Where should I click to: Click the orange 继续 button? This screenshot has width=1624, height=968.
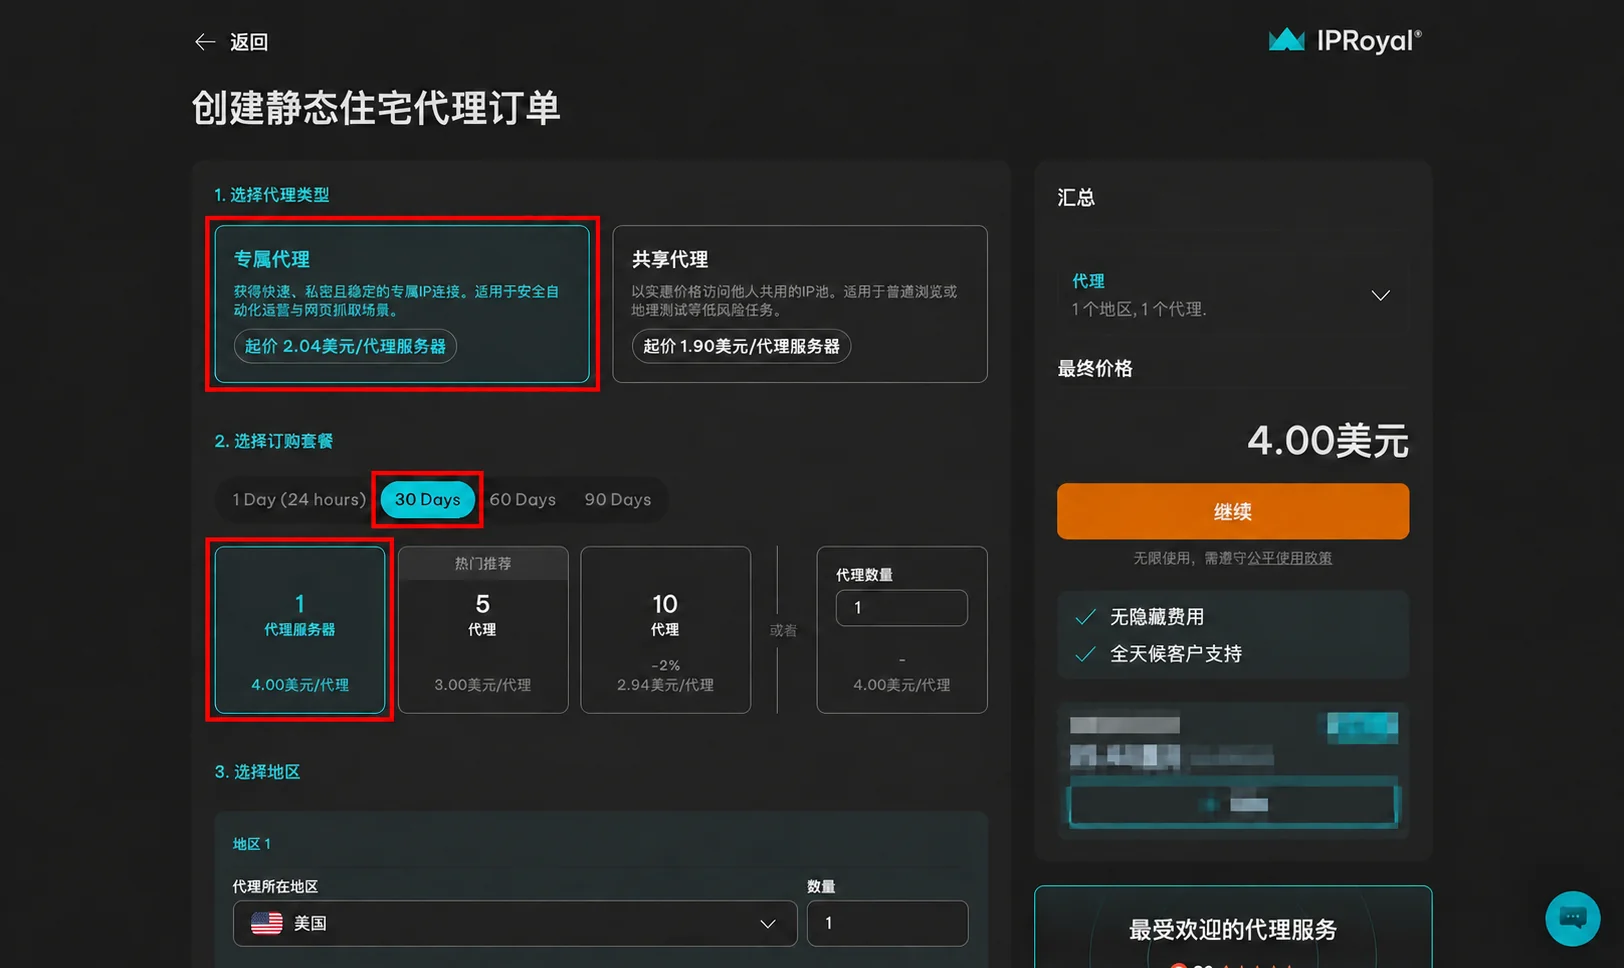(x=1233, y=511)
